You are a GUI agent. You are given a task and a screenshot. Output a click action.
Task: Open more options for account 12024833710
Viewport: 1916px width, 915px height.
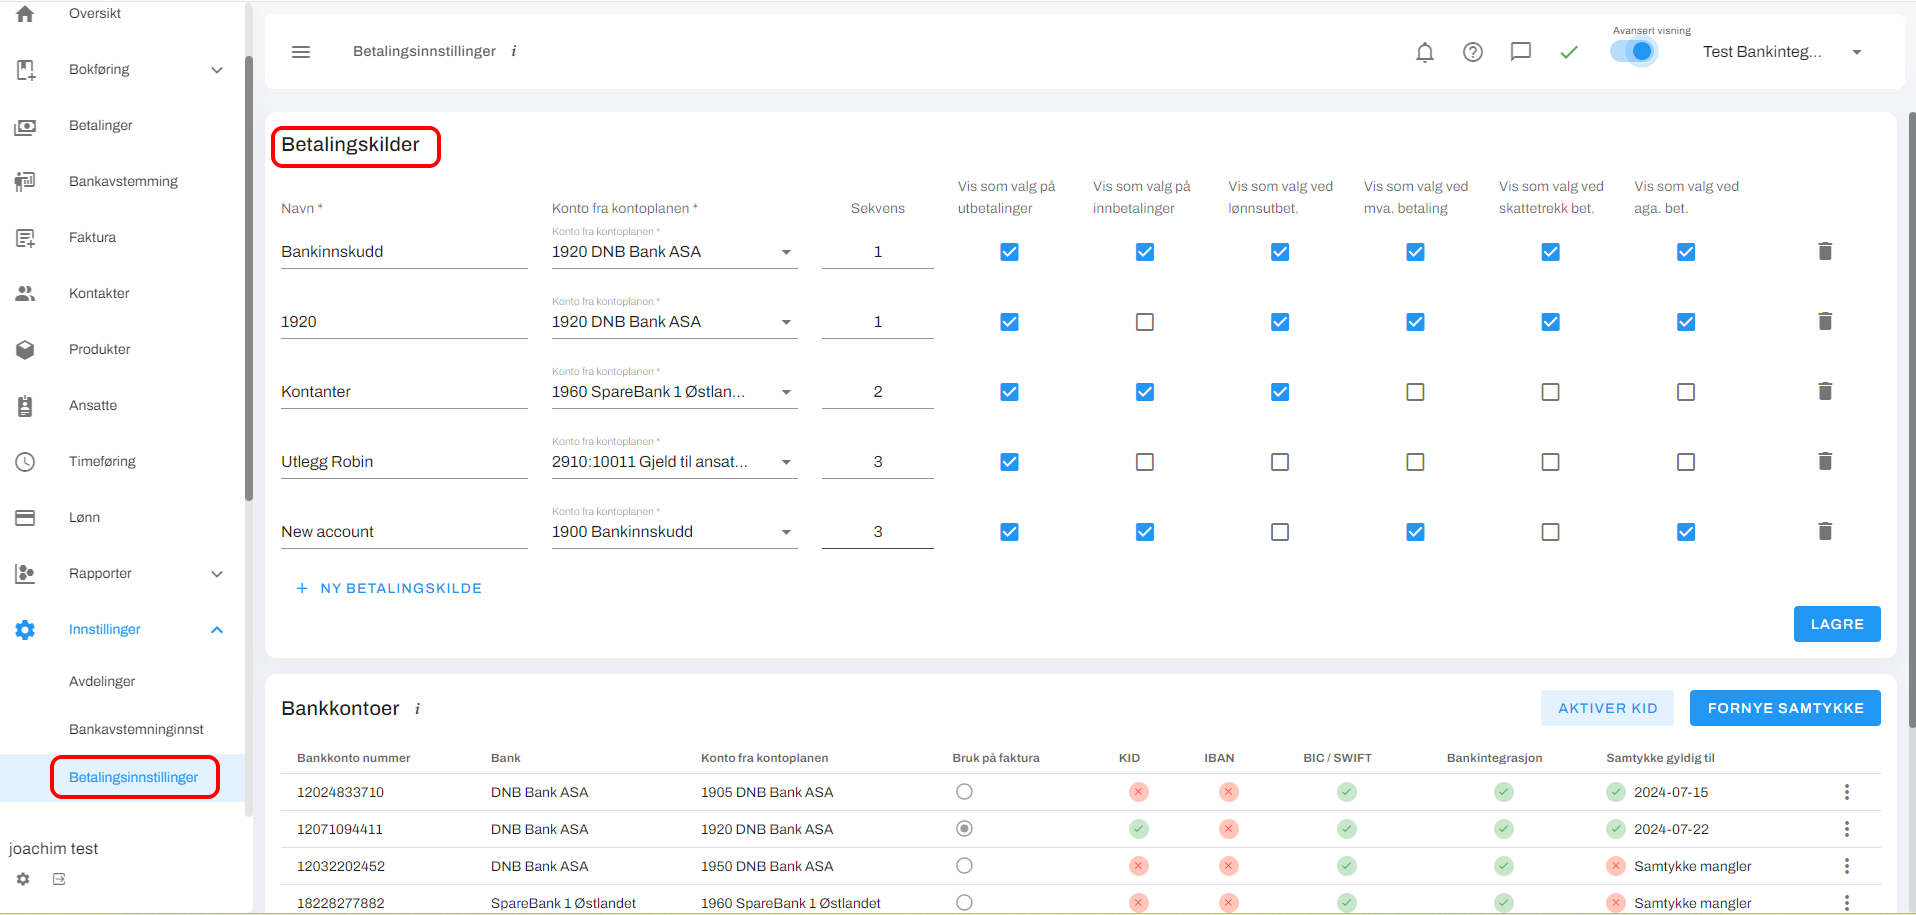coord(1847,792)
